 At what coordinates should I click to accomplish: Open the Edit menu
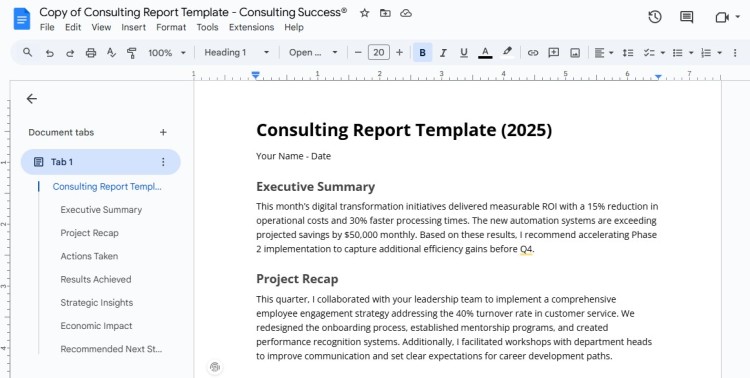[73, 27]
